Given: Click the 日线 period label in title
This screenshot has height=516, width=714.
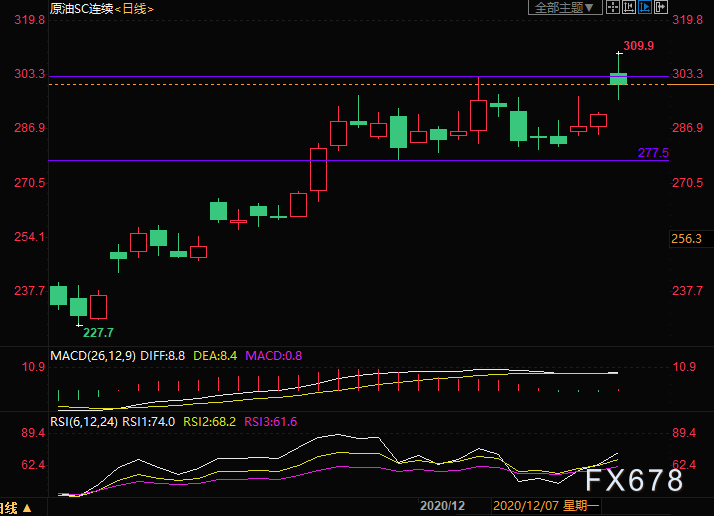Looking at the screenshot, I should pyautogui.click(x=134, y=9).
